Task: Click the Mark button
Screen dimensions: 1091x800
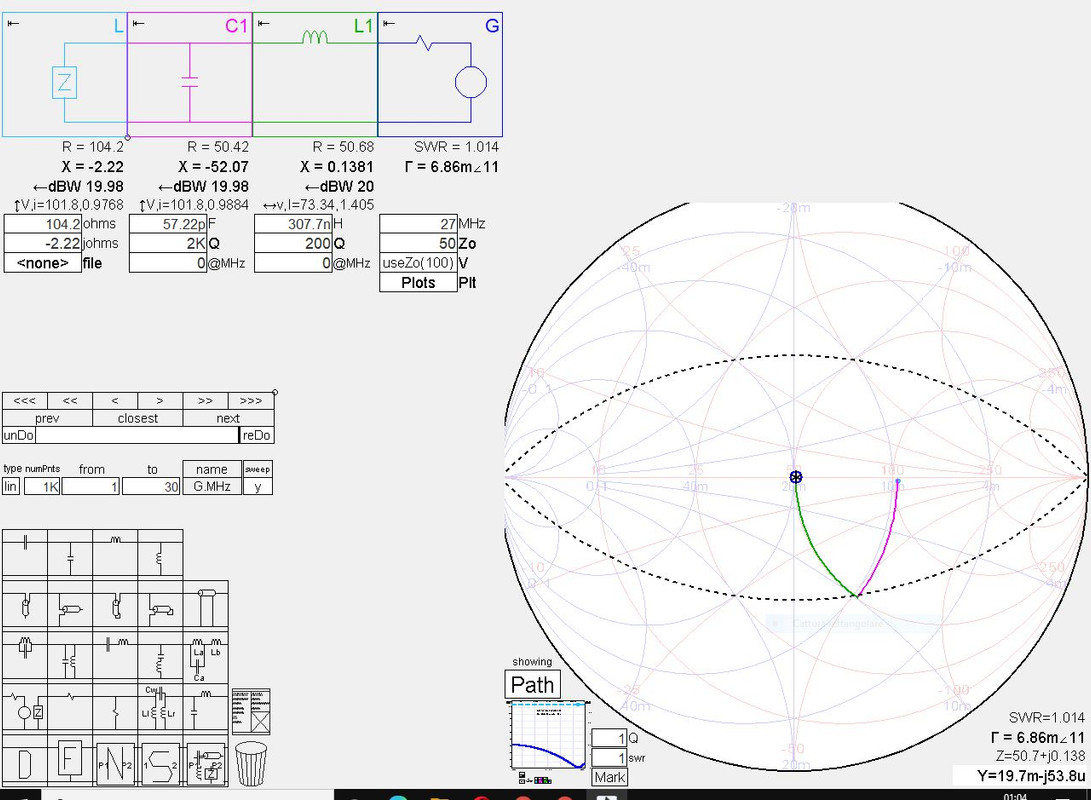Action: (610, 777)
